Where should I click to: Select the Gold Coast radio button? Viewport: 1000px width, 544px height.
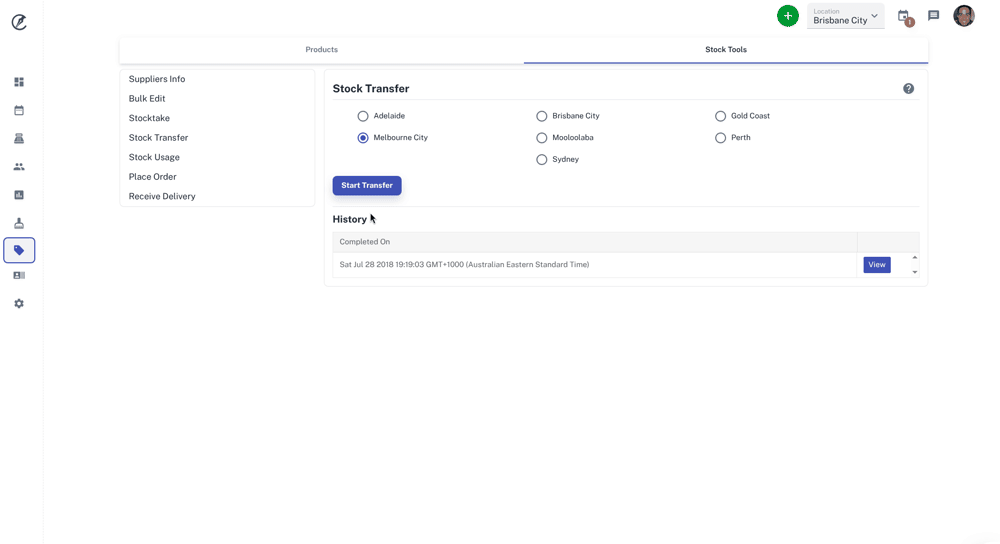tap(720, 116)
